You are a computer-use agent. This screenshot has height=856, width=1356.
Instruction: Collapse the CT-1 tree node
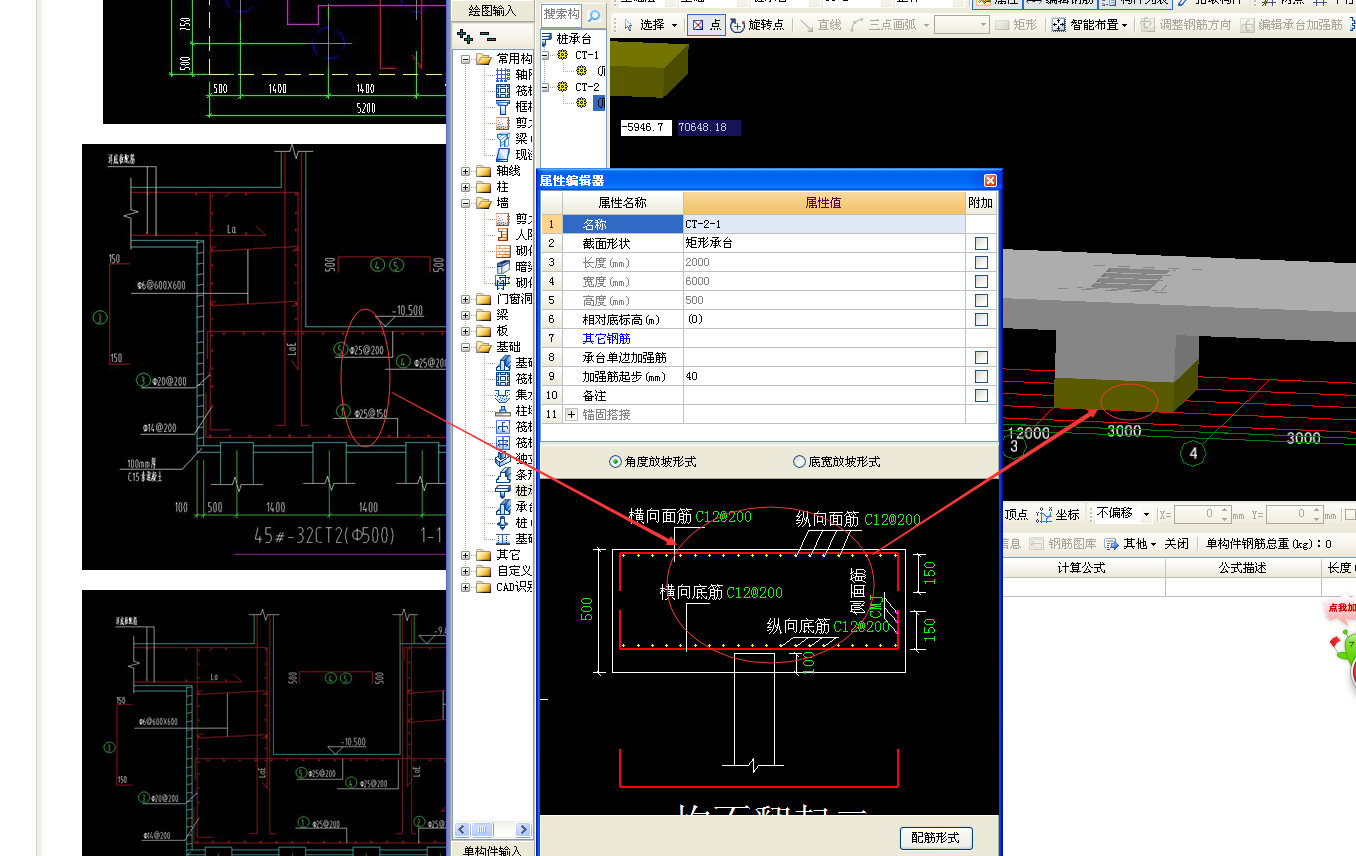(546, 55)
